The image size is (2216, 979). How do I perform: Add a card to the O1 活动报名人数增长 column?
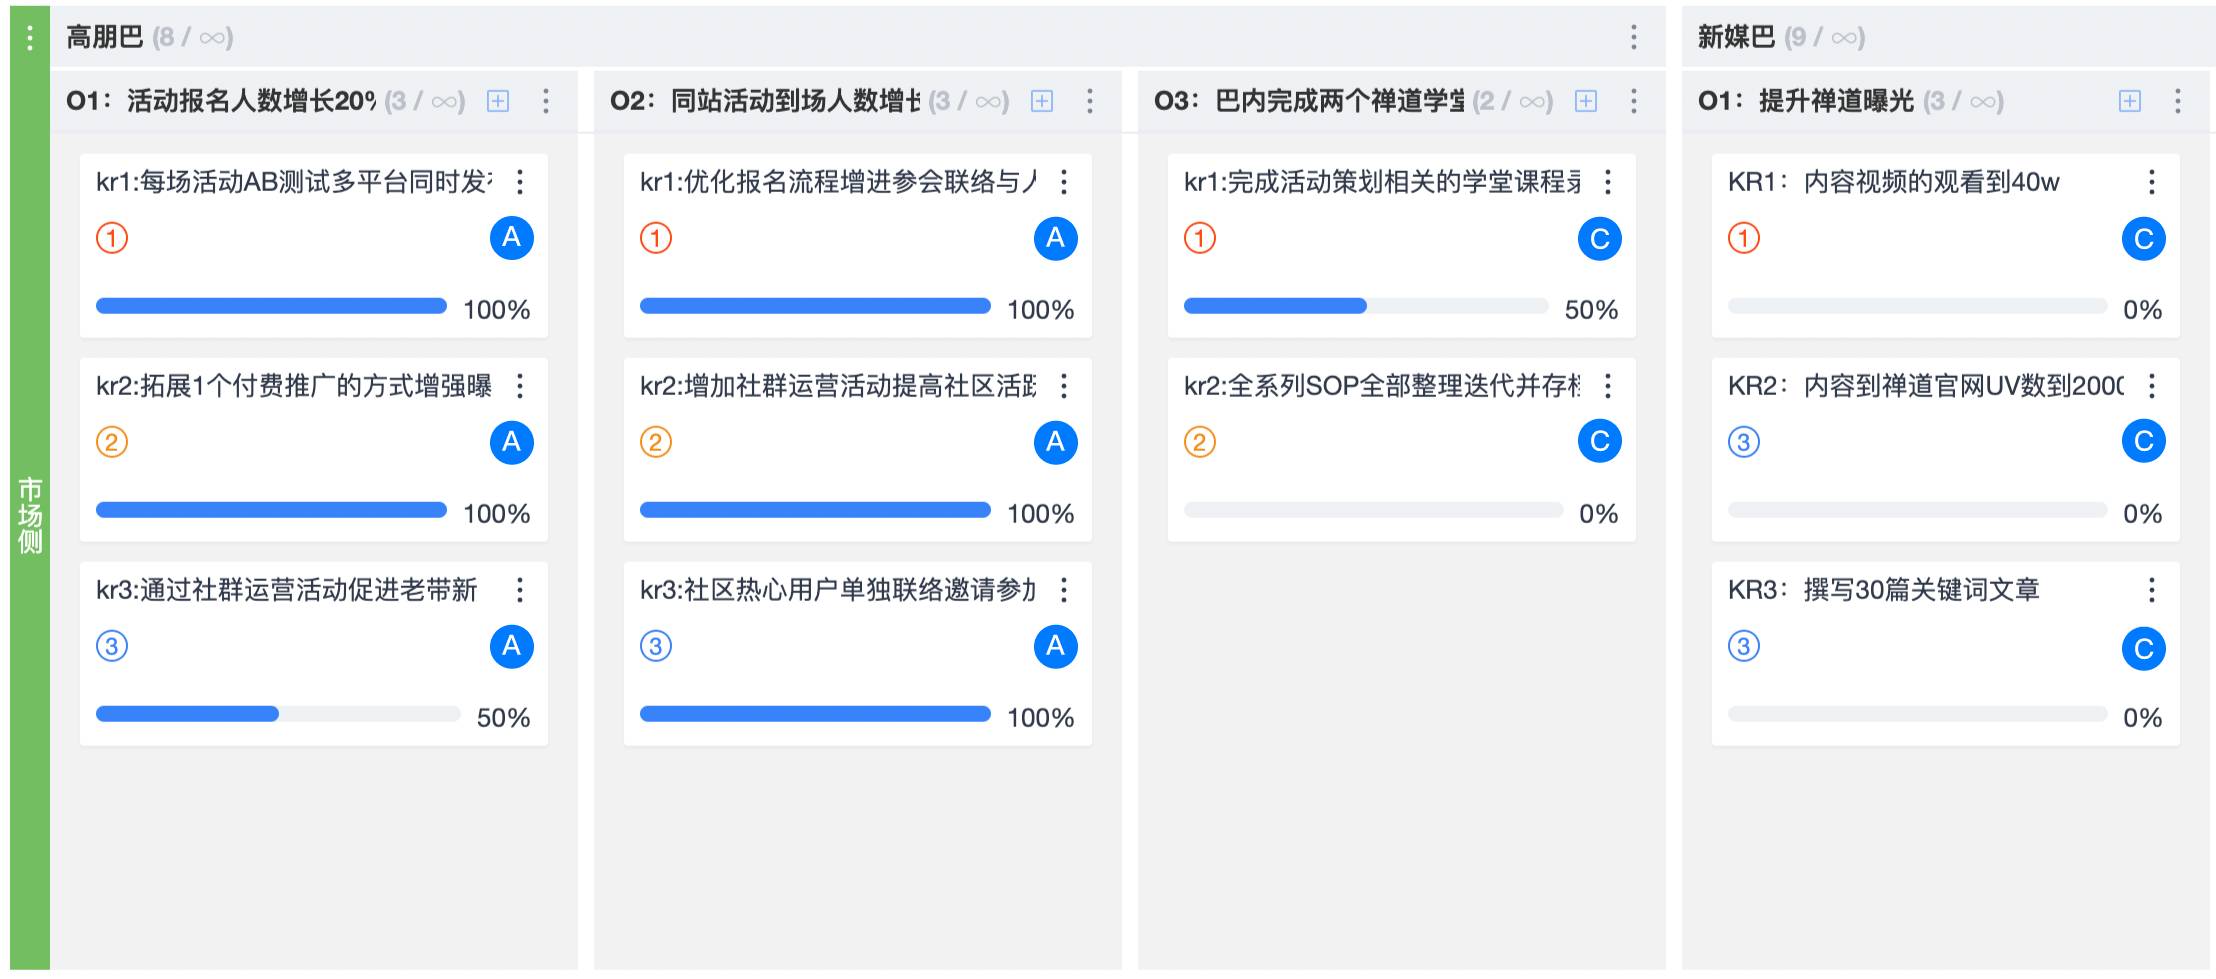(498, 101)
